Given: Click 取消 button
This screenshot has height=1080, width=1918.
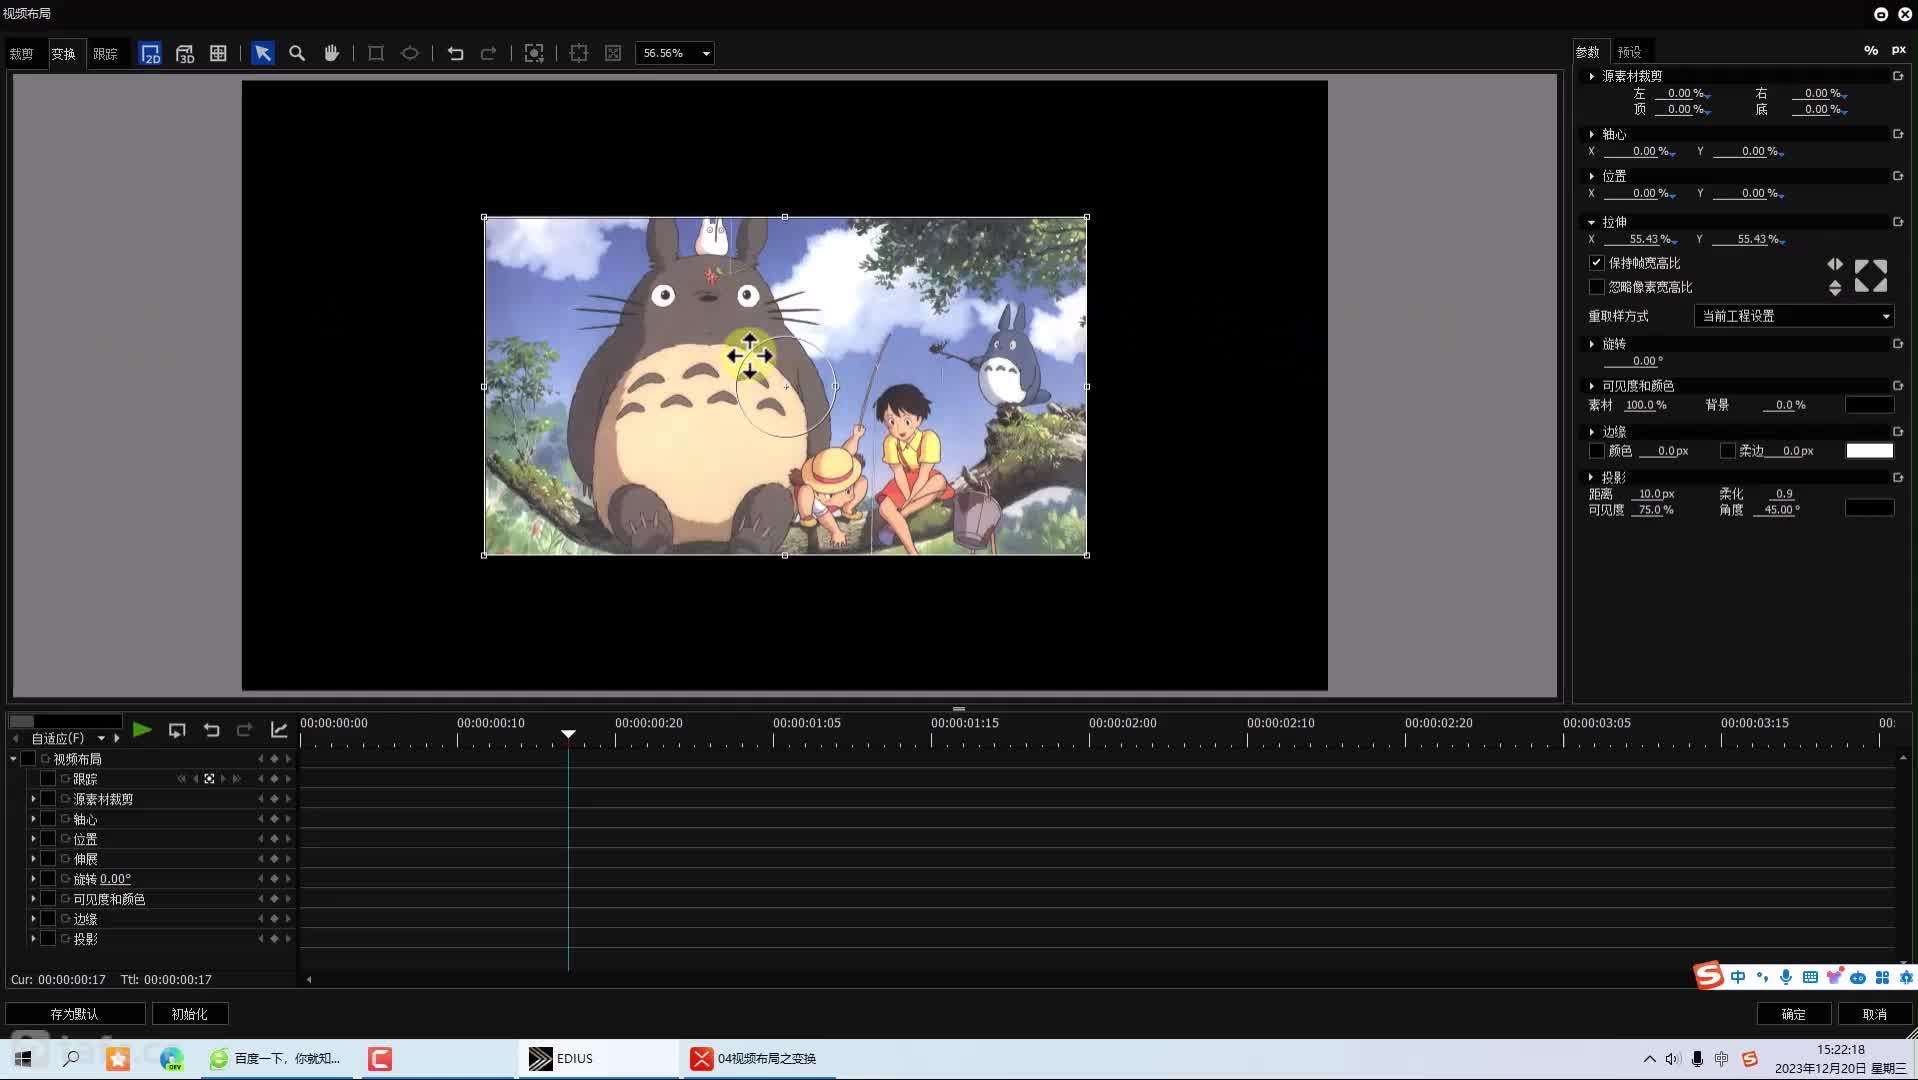Looking at the screenshot, I should pyautogui.click(x=1875, y=1014).
